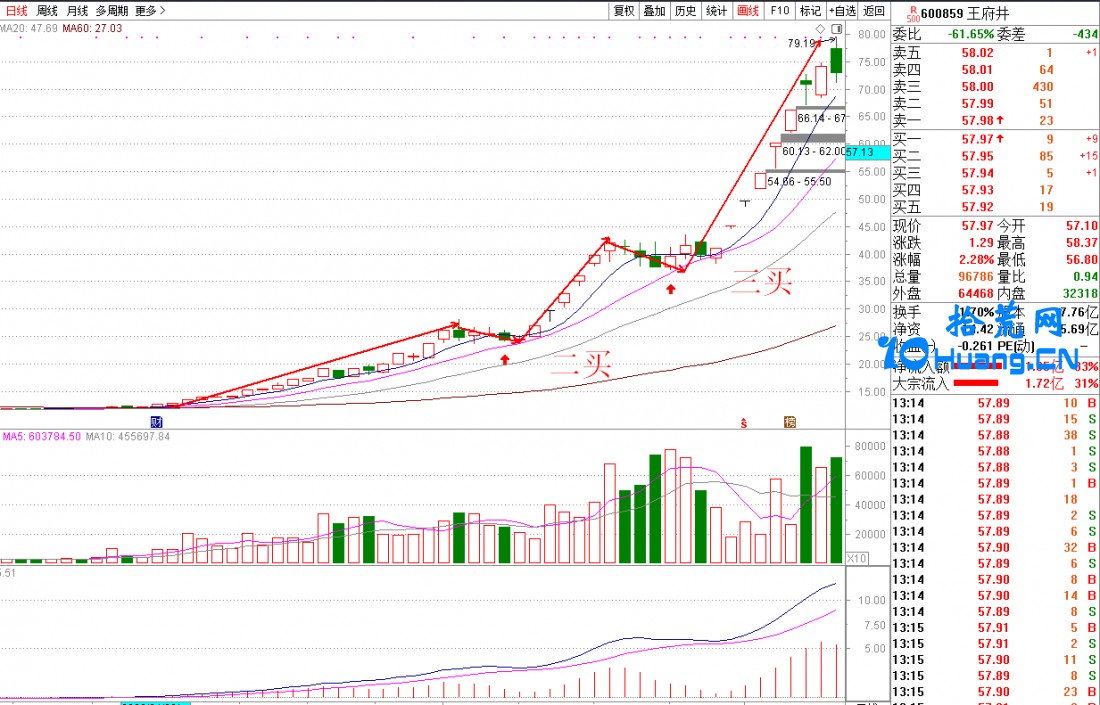This screenshot has width=1100, height=705.
Task: Click the diamond icon above the chart
Action: point(819,29)
